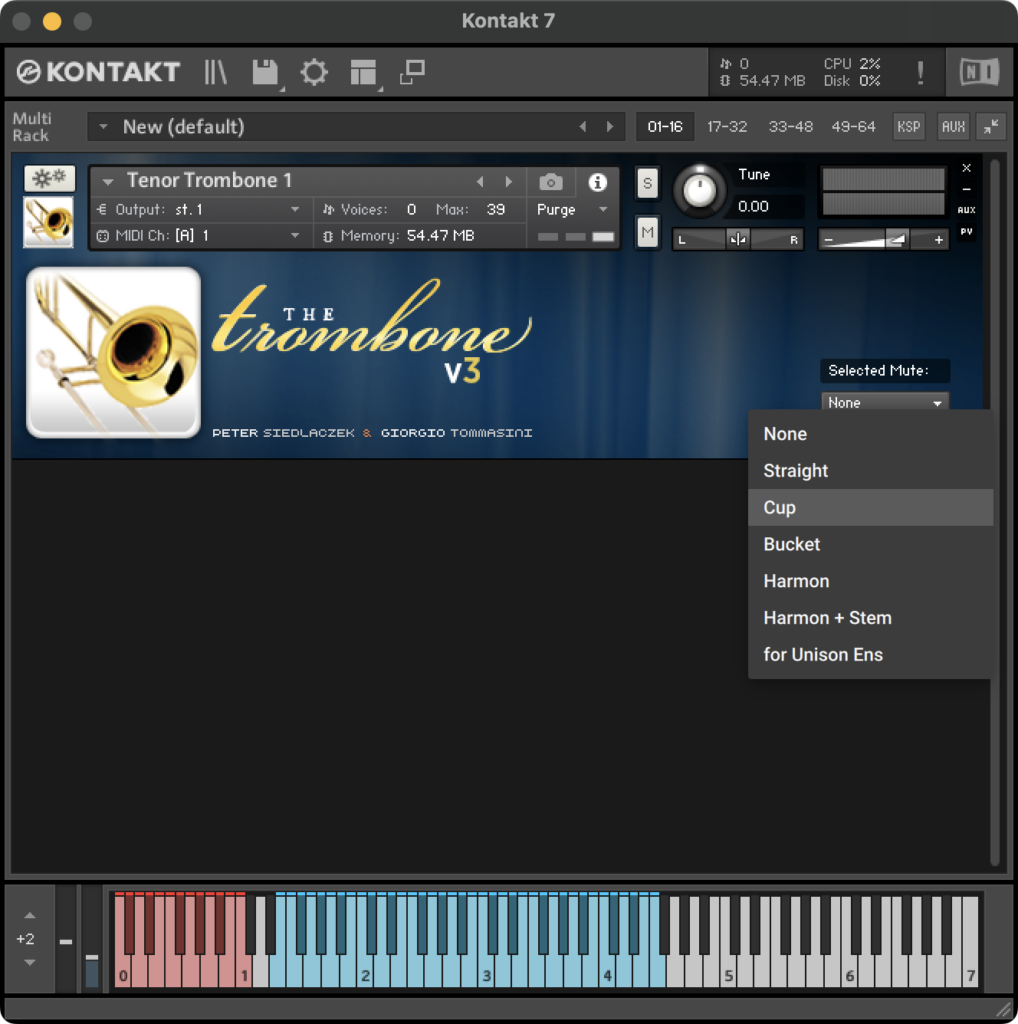Toggle PV performance view
Screen dimensions: 1018x1024
click(966, 232)
